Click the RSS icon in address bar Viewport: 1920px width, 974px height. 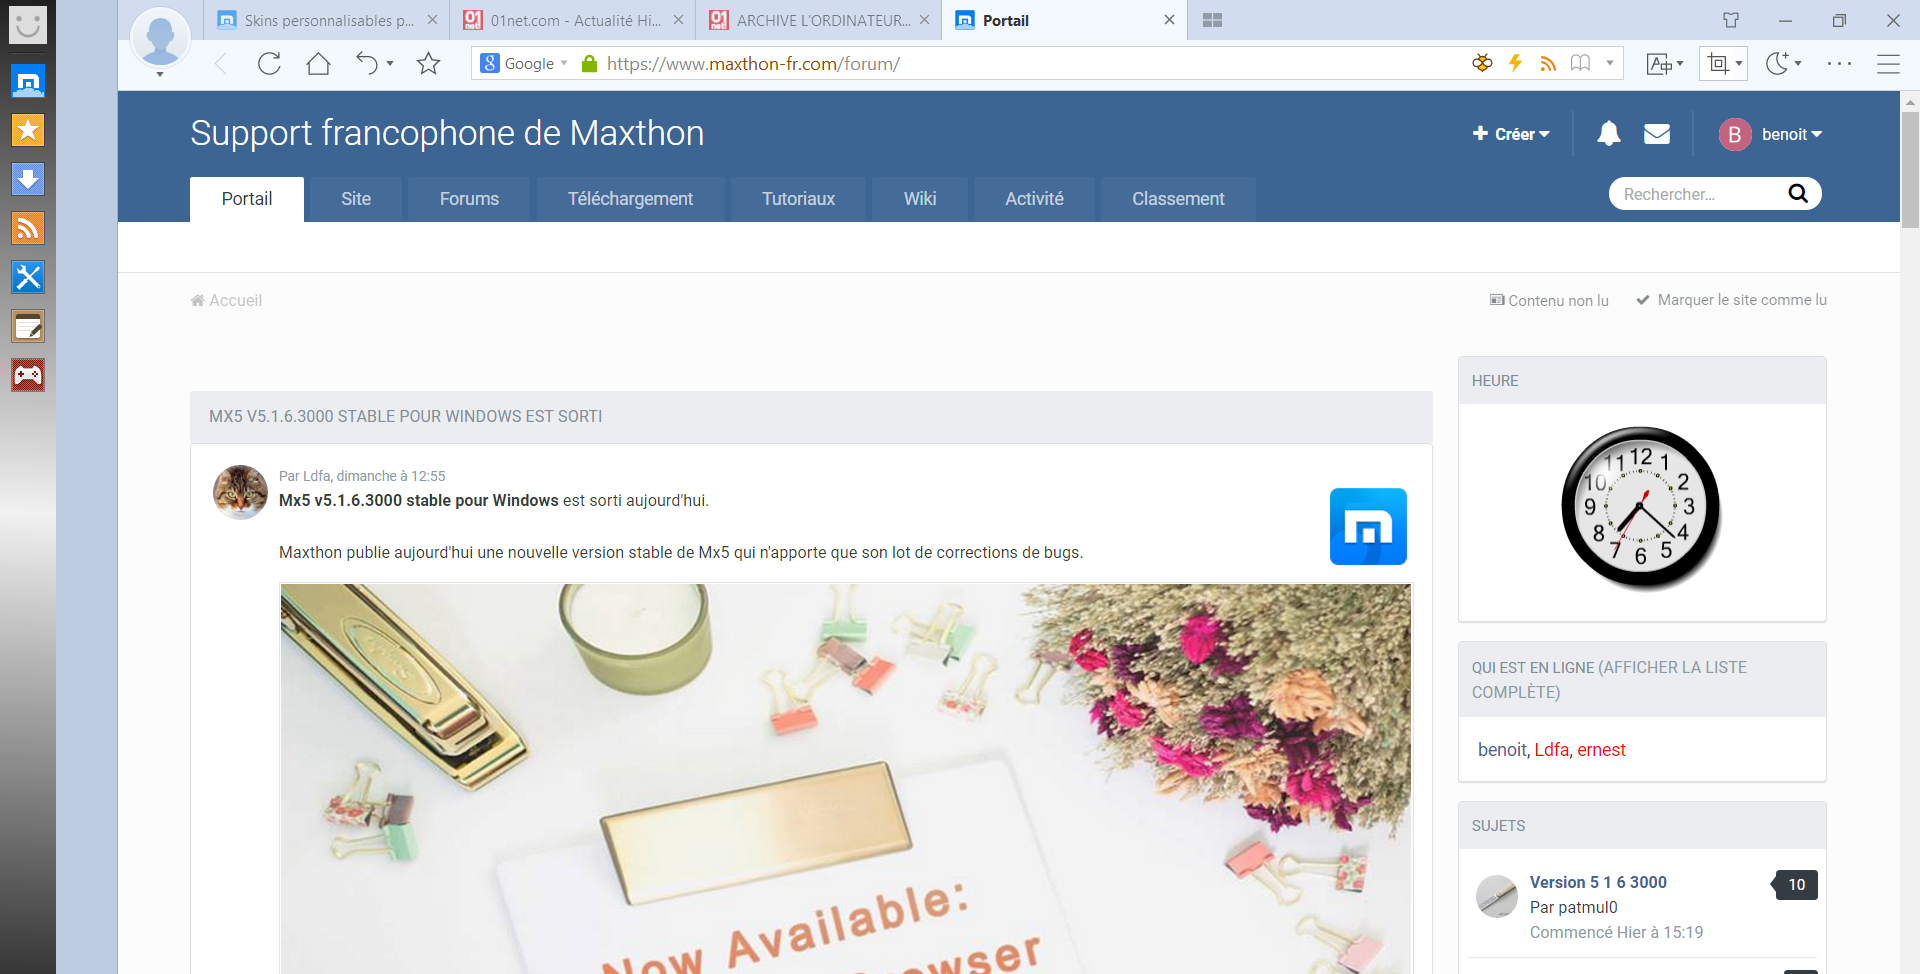[x=1548, y=64]
